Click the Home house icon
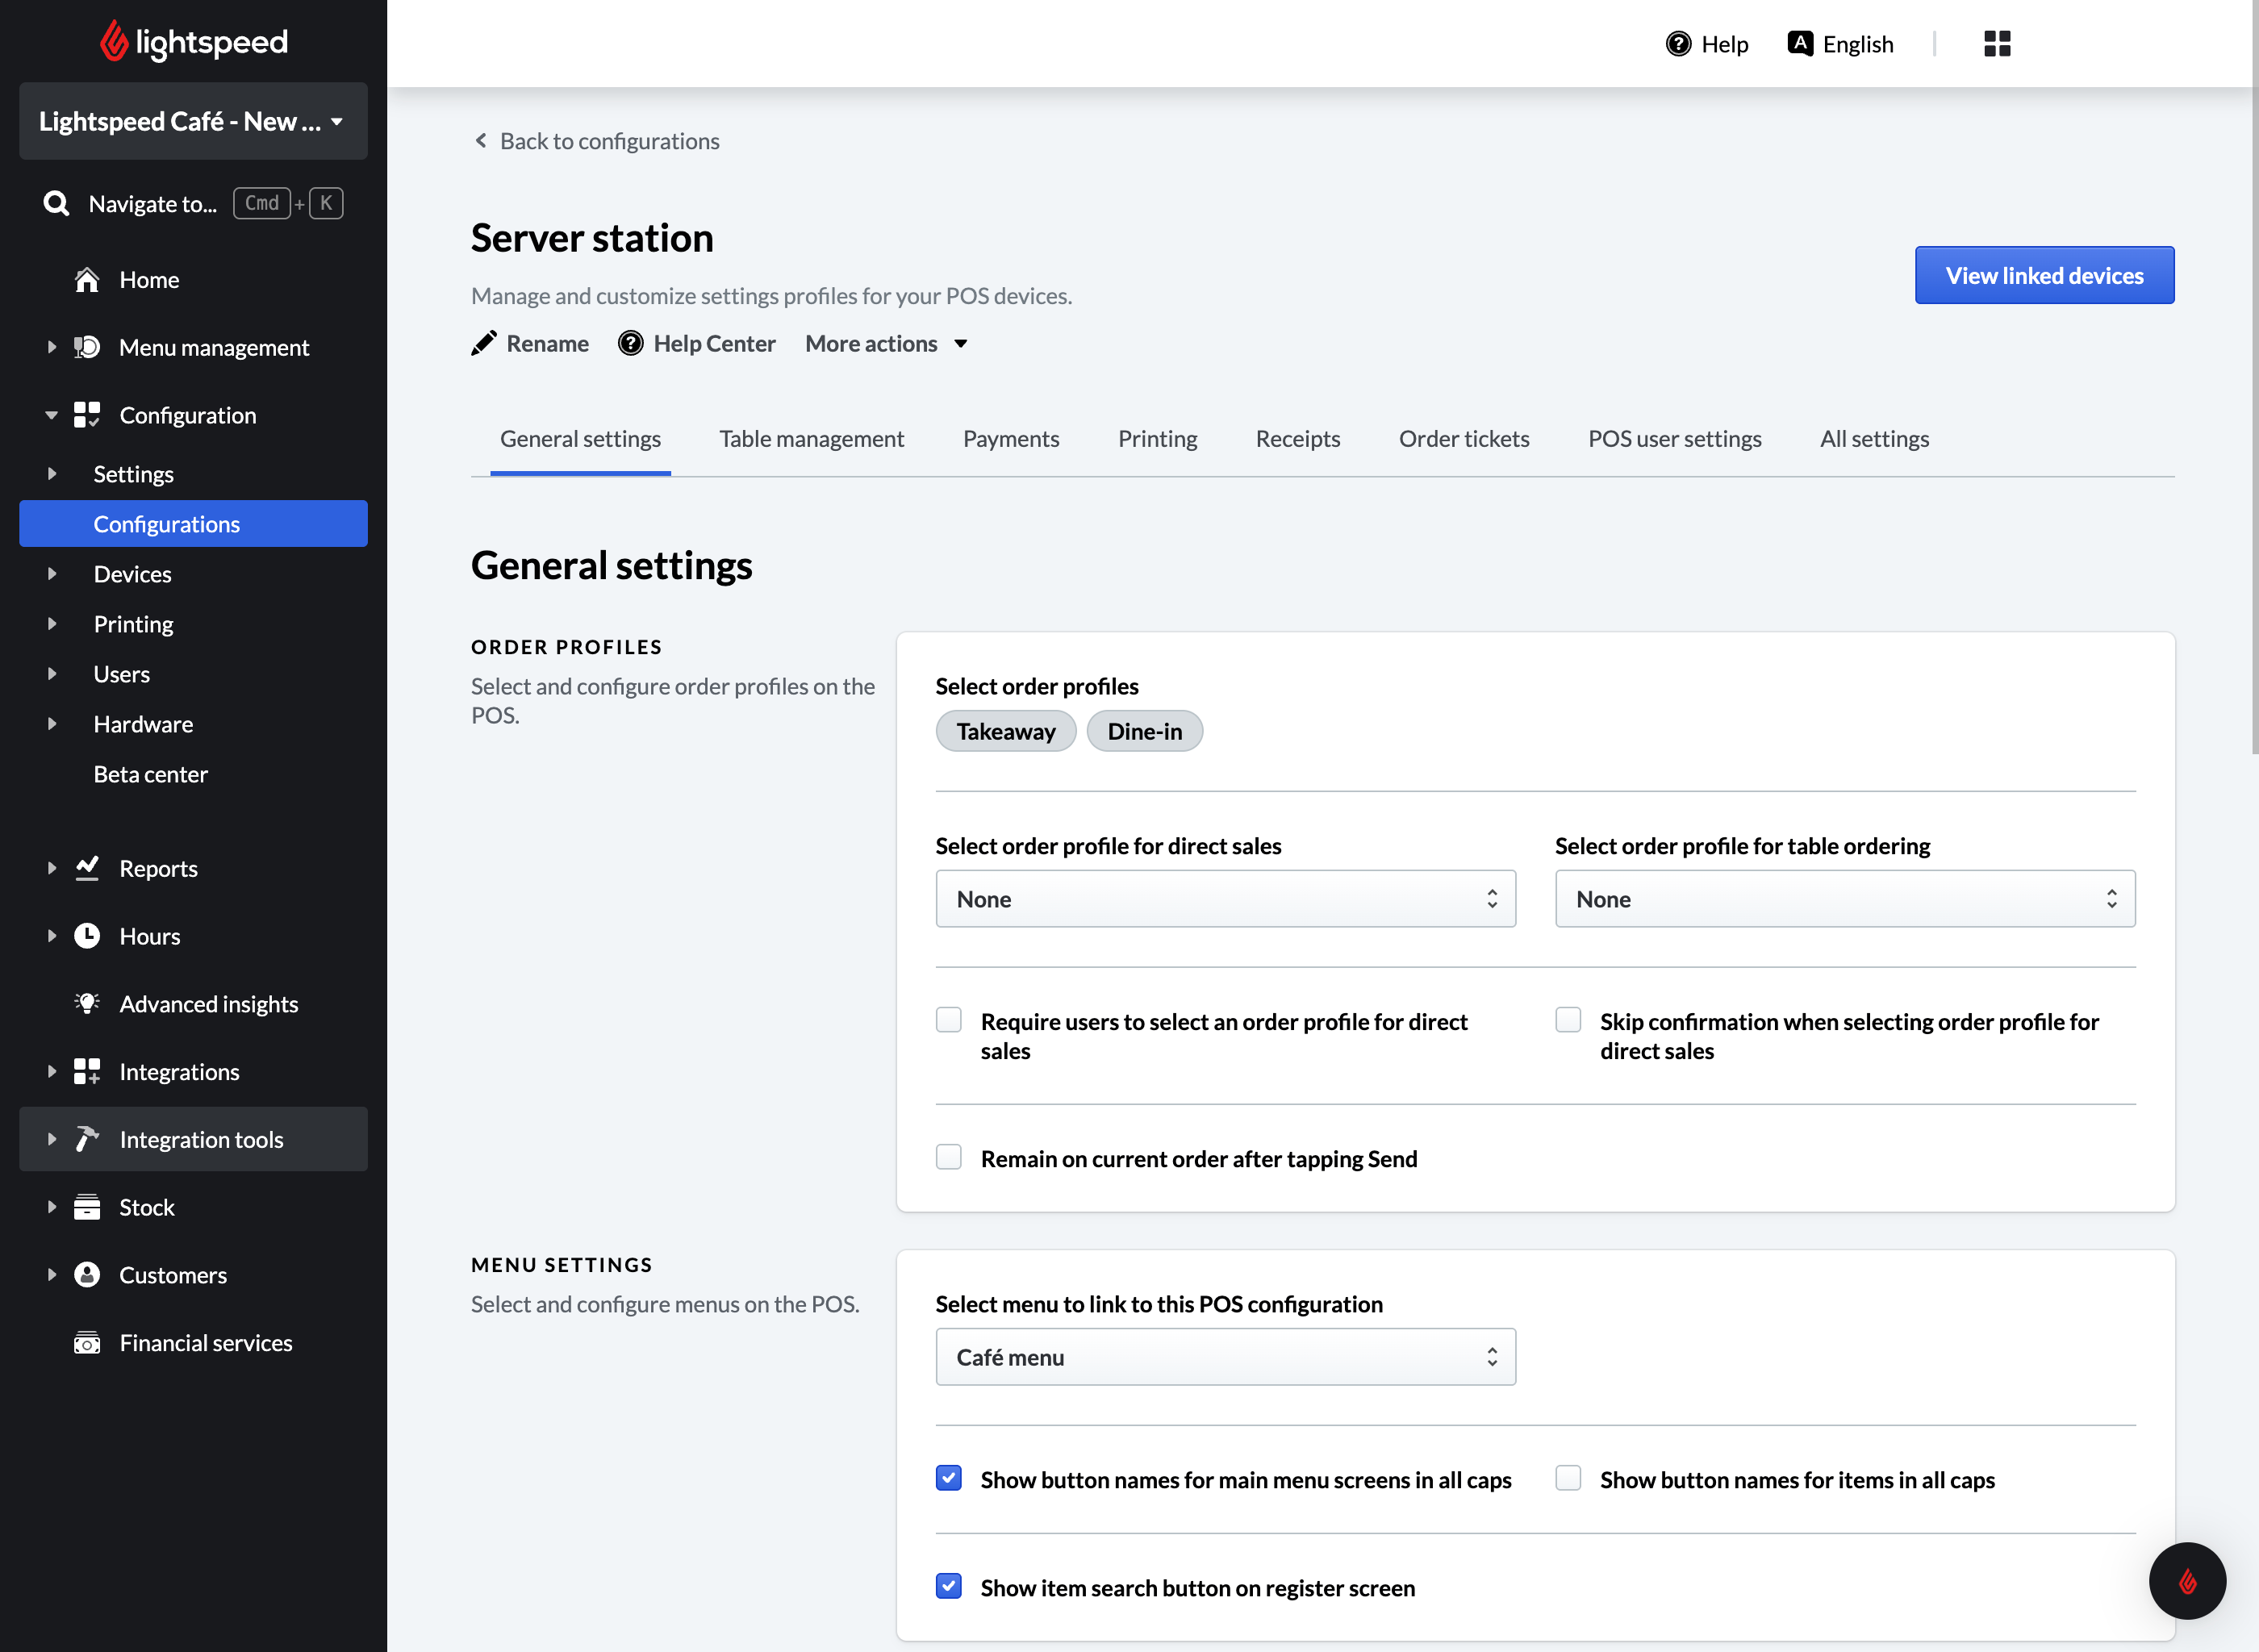The image size is (2259, 1652). tap(87, 280)
